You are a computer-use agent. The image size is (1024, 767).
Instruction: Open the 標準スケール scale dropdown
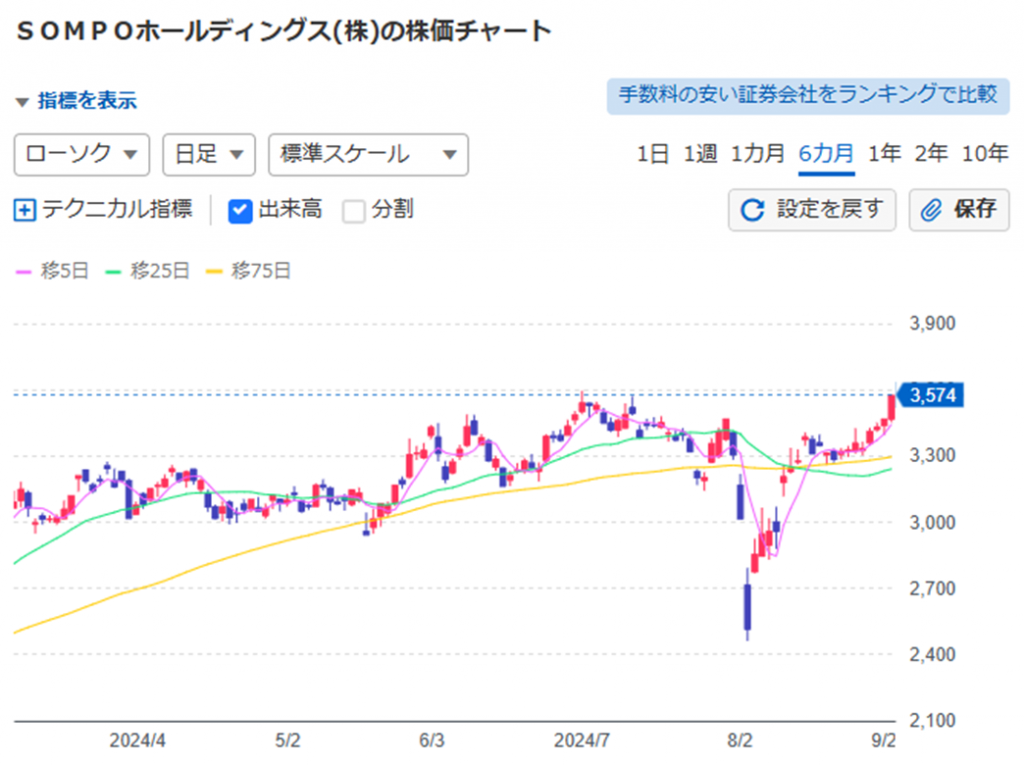coord(367,155)
